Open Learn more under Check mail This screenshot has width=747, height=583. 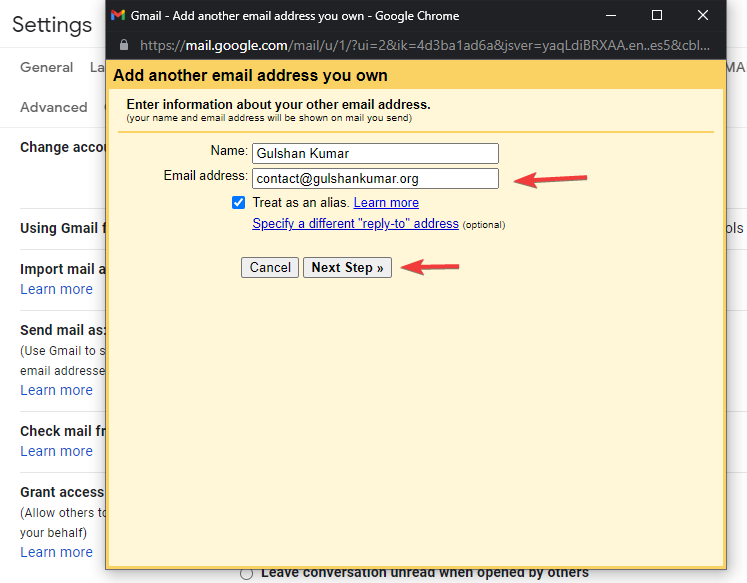[56, 451]
